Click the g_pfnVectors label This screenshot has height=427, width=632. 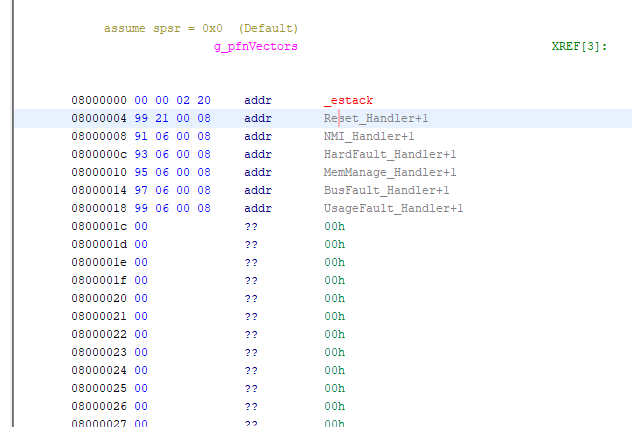pyautogui.click(x=255, y=47)
